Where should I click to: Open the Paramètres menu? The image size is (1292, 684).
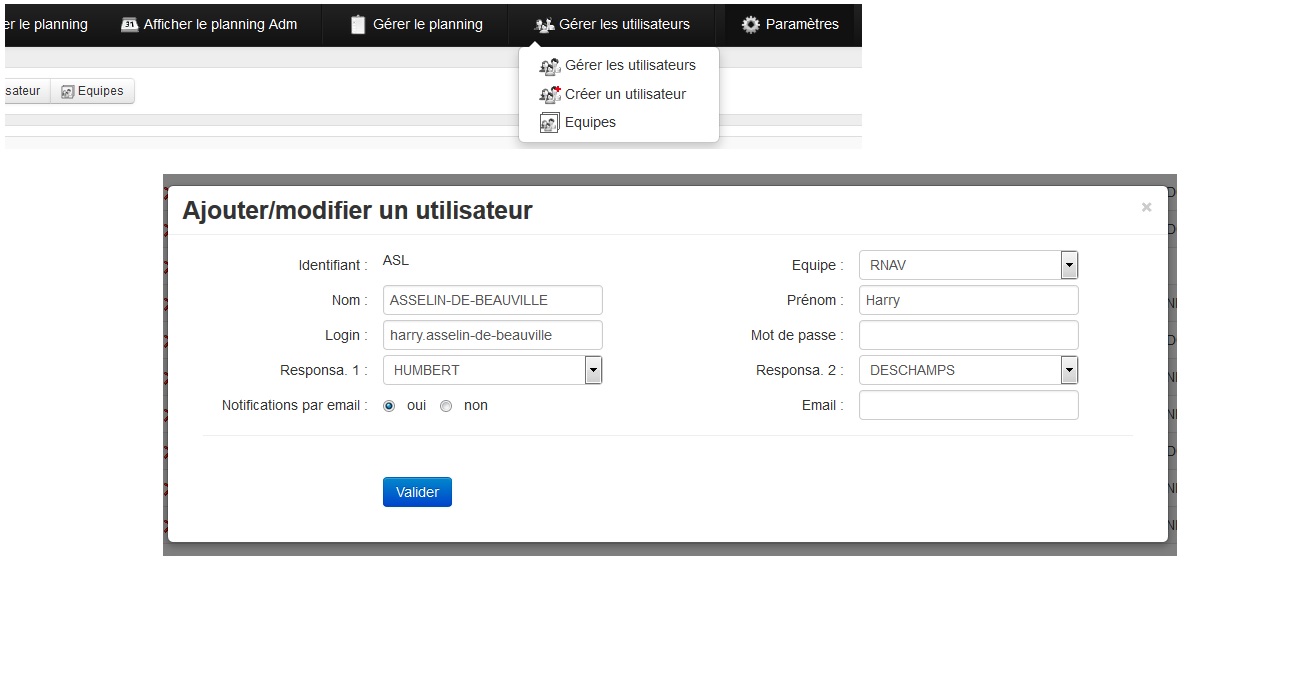(790, 24)
